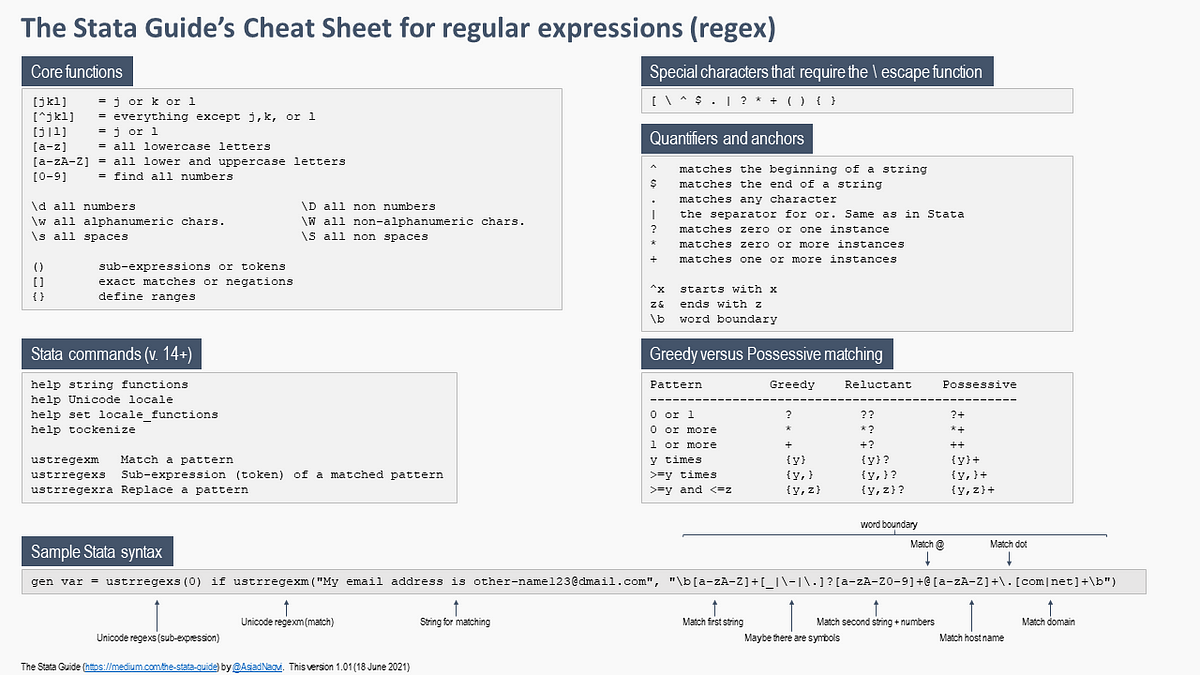Click the '^x starts with x' line
This screenshot has width=1200, height=675.
713,289
